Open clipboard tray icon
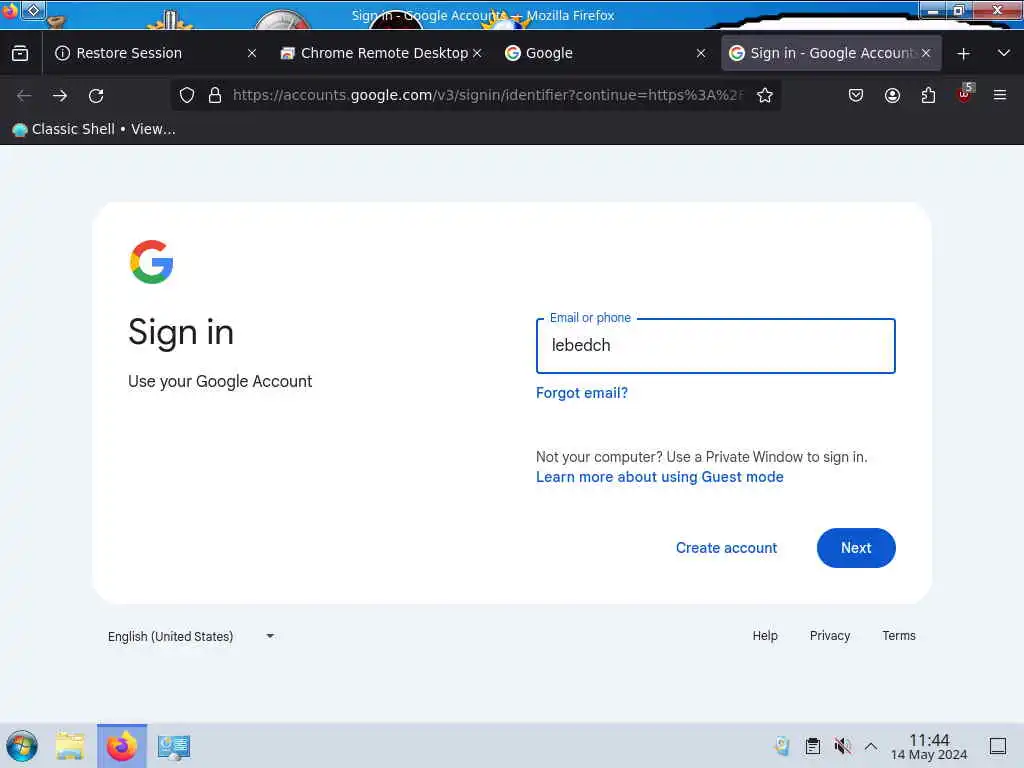 pyautogui.click(x=812, y=746)
